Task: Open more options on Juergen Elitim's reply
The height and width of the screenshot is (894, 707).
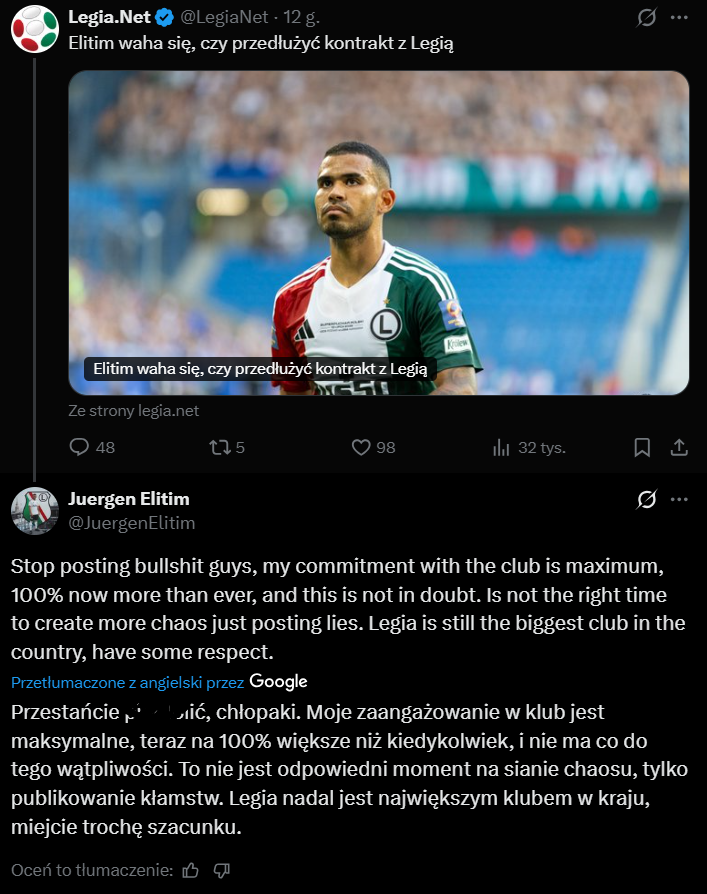Action: (679, 499)
